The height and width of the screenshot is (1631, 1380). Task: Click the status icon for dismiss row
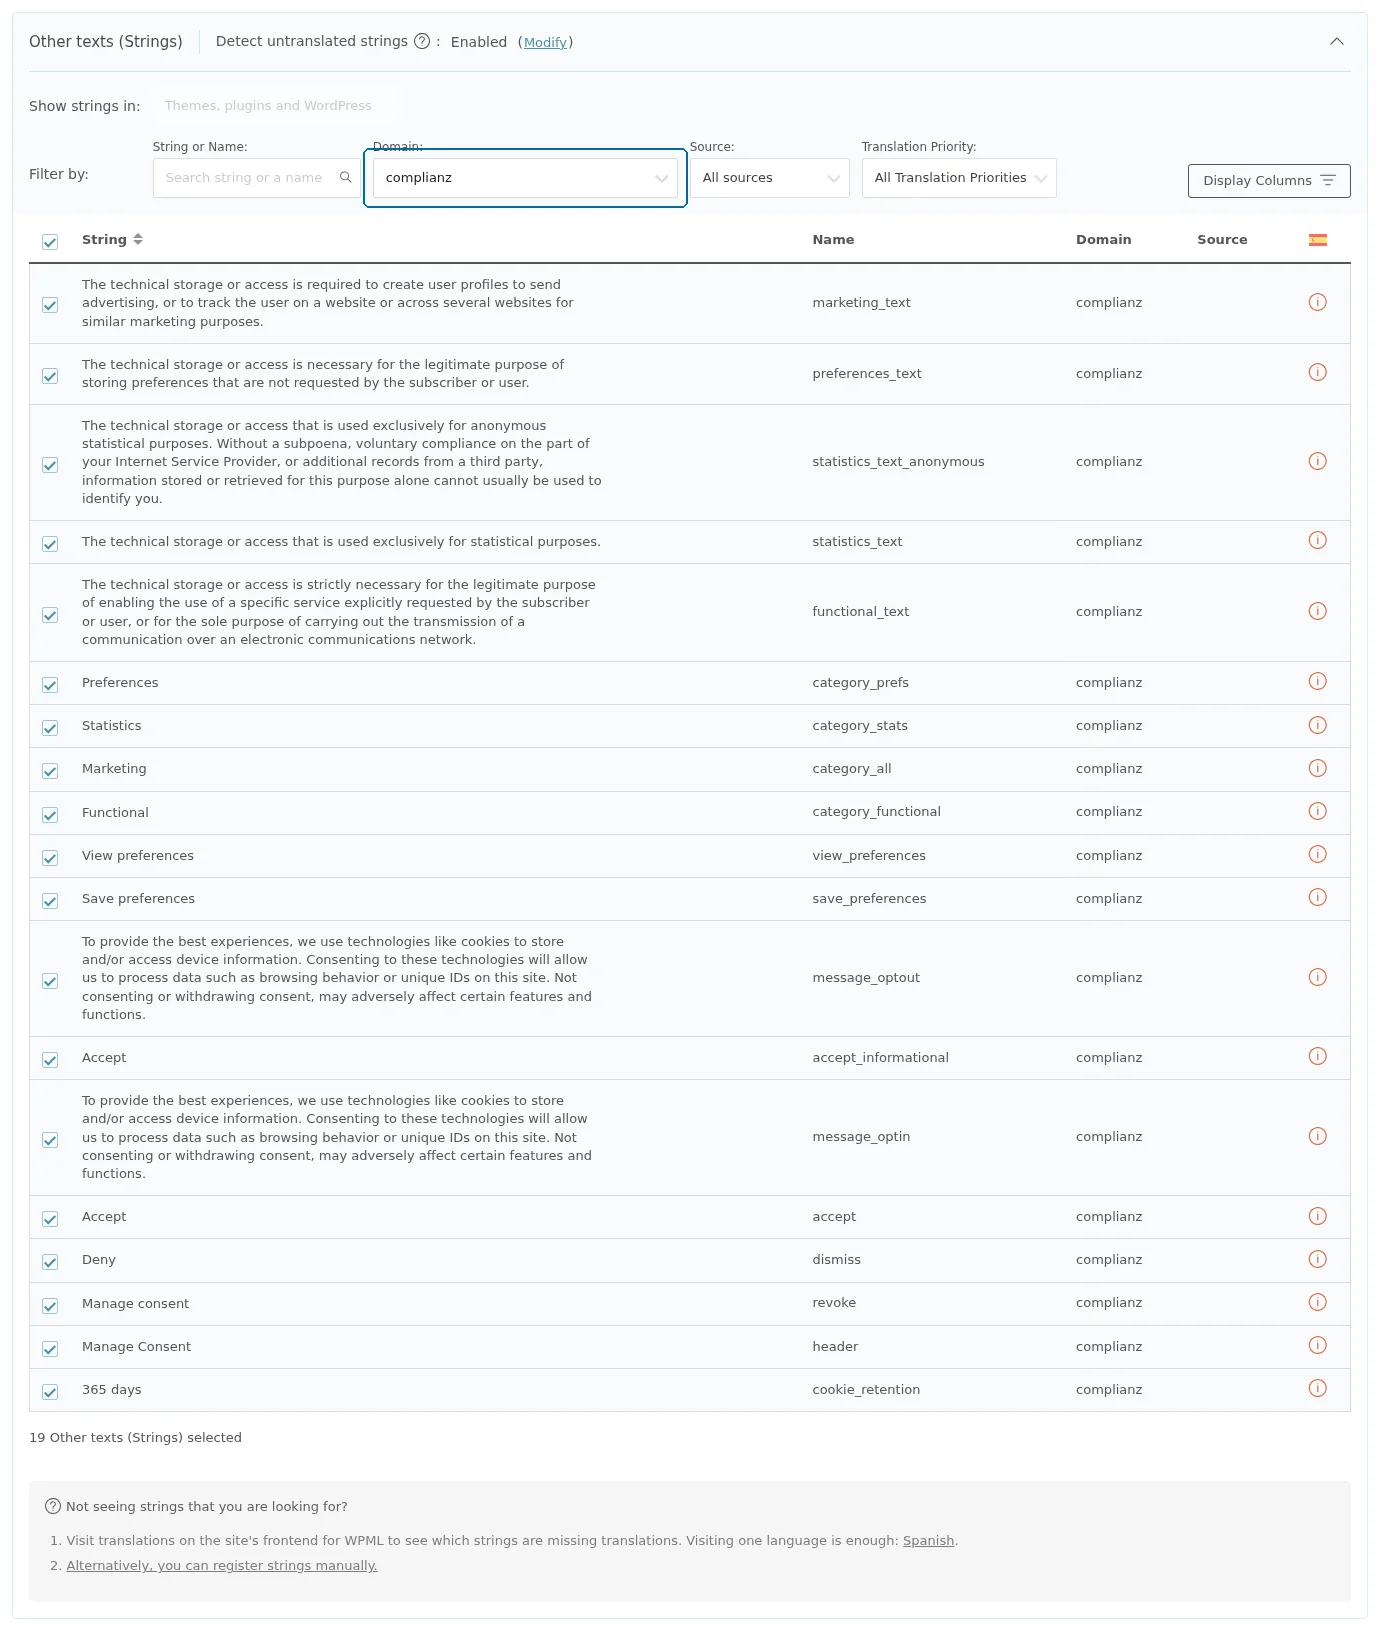[1318, 1259]
